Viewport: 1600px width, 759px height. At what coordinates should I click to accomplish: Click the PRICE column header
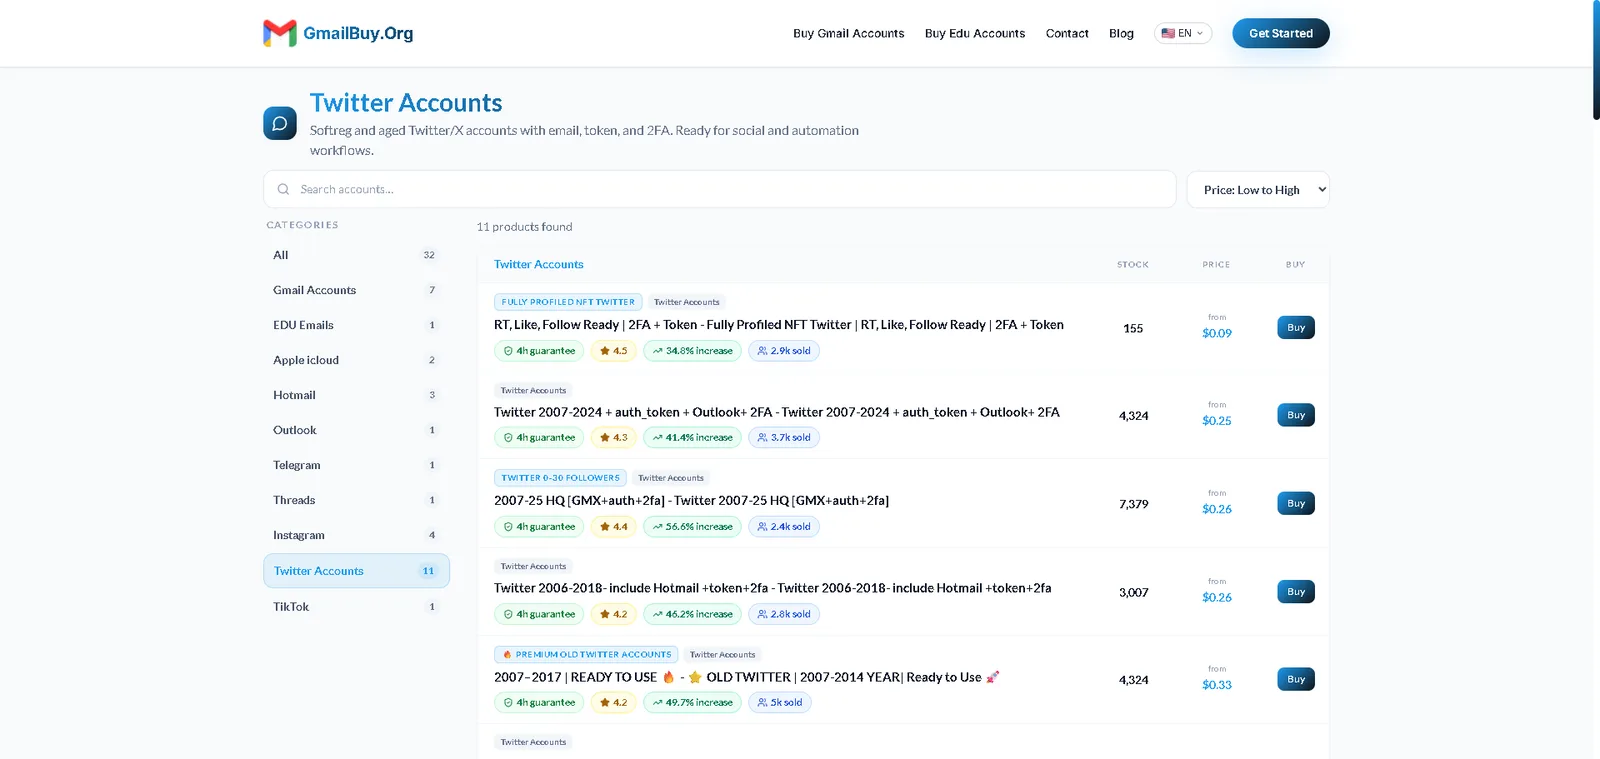[1216, 265]
